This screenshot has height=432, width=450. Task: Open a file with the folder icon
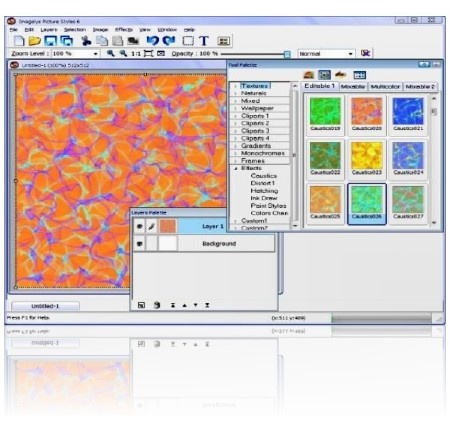[x=35, y=41]
